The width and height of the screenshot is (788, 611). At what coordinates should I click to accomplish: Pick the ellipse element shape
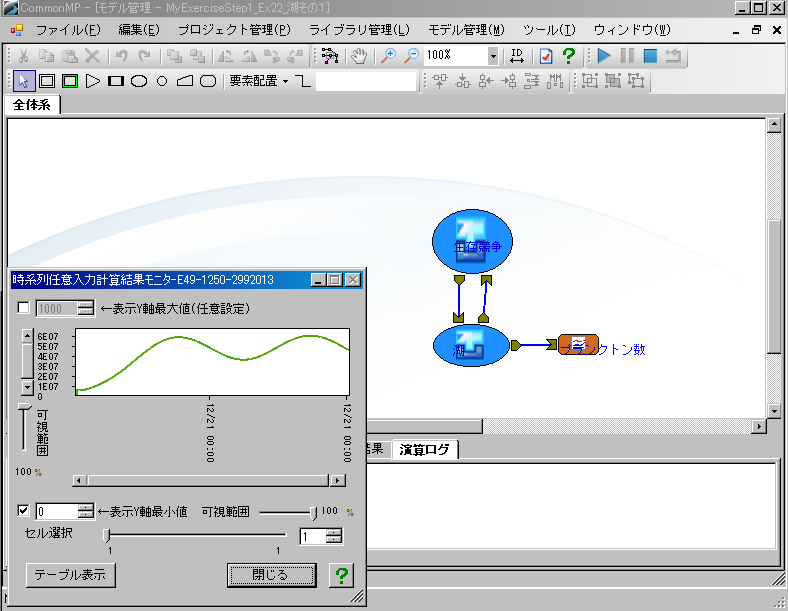(x=139, y=81)
